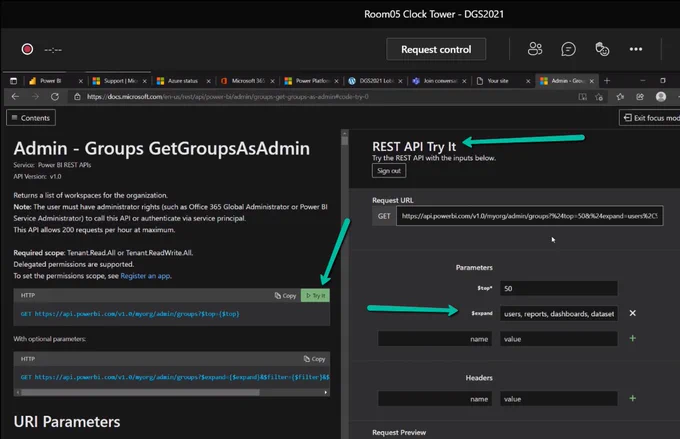The width and height of the screenshot is (680, 439).
Task: Open the meeting chat icon
Action: tap(568, 49)
